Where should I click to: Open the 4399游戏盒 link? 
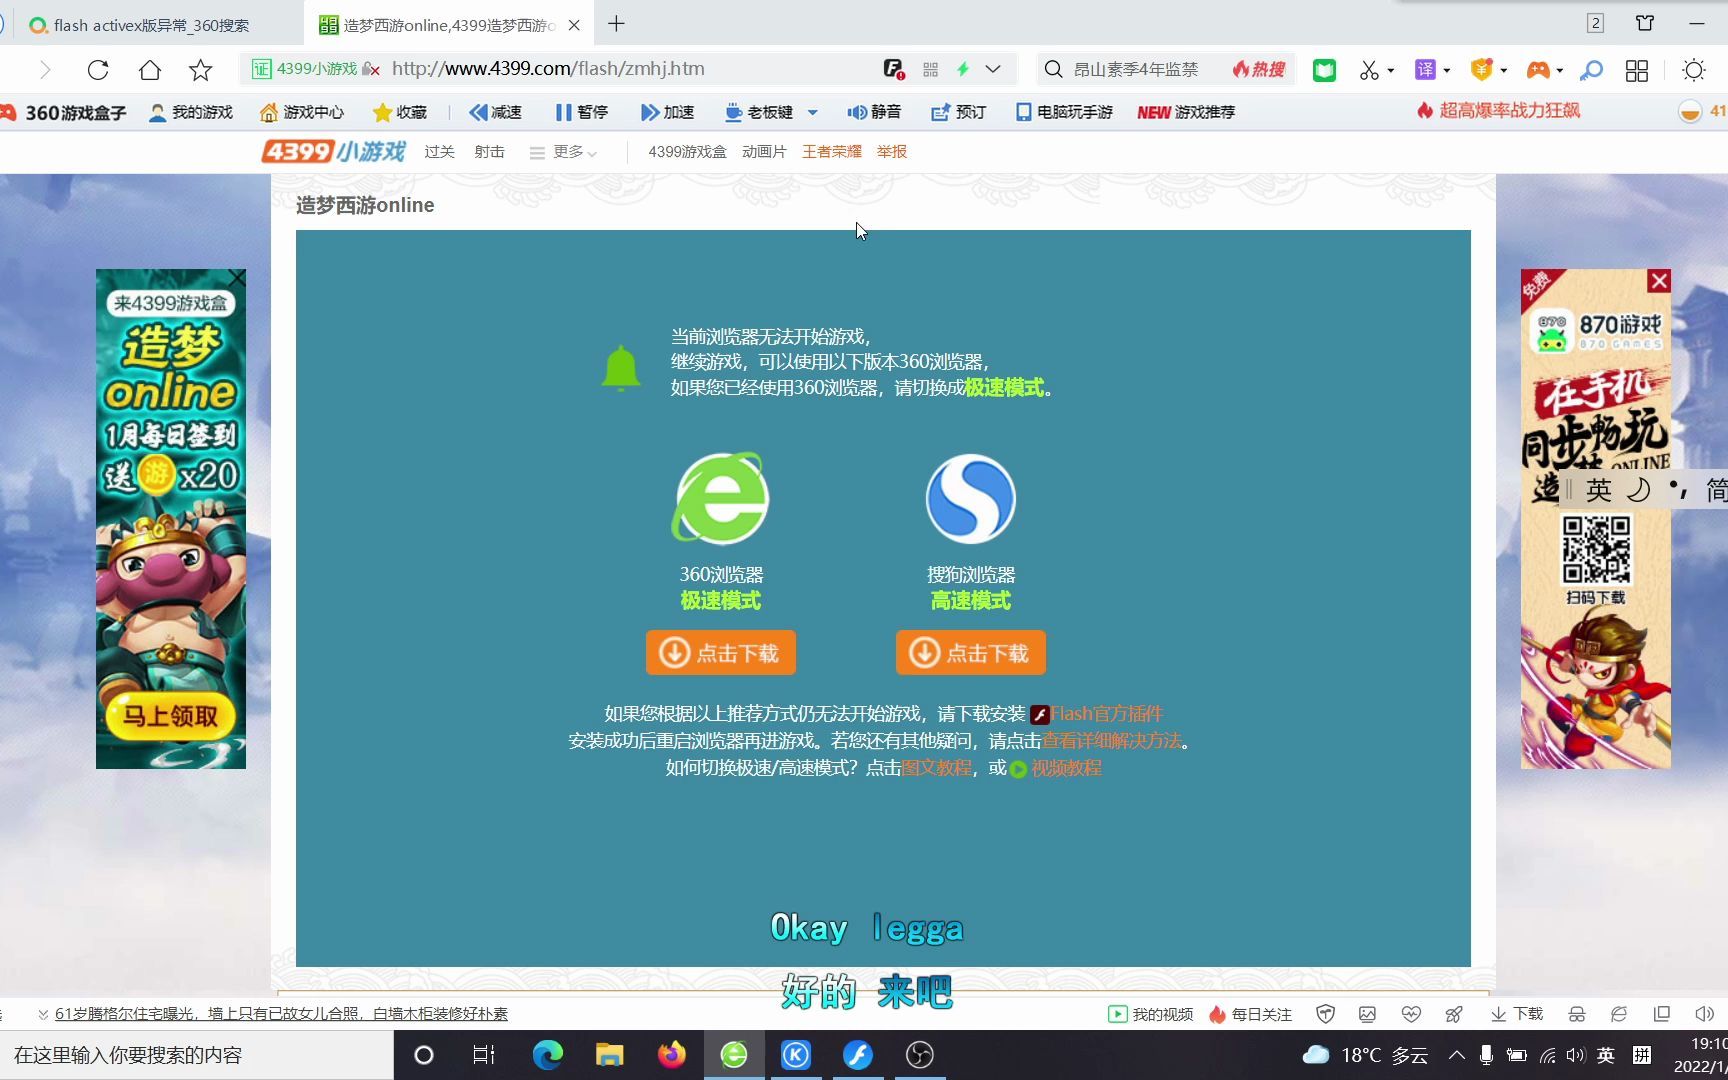click(687, 152)
